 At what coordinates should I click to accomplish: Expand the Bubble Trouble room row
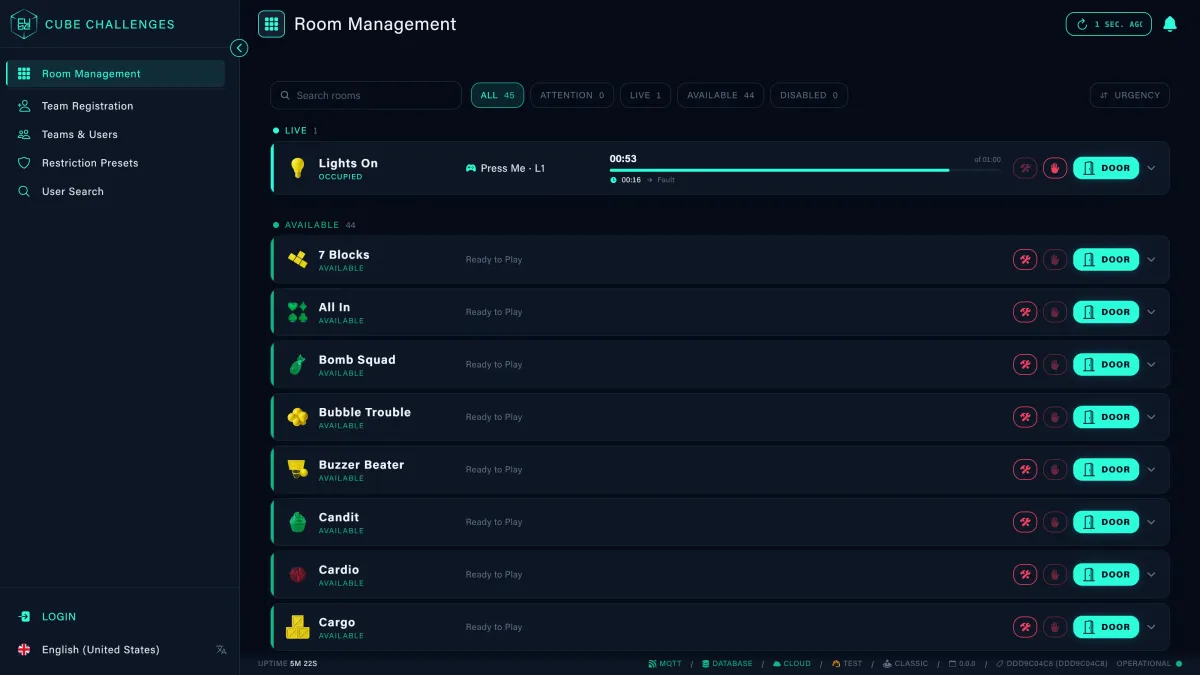pos(1151,417)
